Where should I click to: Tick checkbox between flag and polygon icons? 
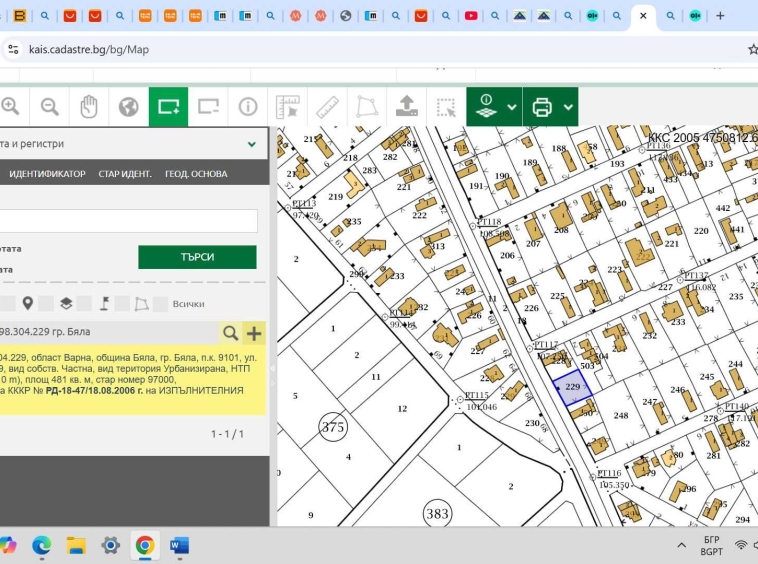pyautogui.click(x=122, y=304)
